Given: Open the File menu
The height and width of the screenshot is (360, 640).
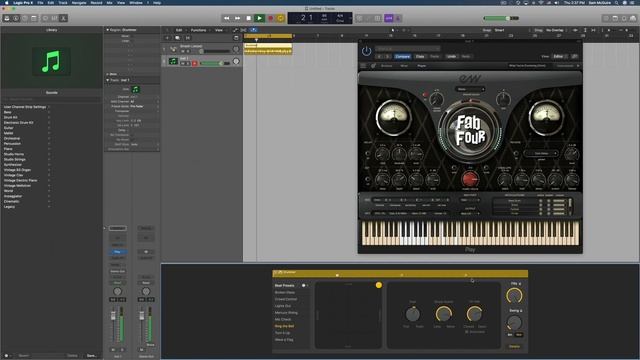Looking at the screenshot, I should (x=40, y=2).
